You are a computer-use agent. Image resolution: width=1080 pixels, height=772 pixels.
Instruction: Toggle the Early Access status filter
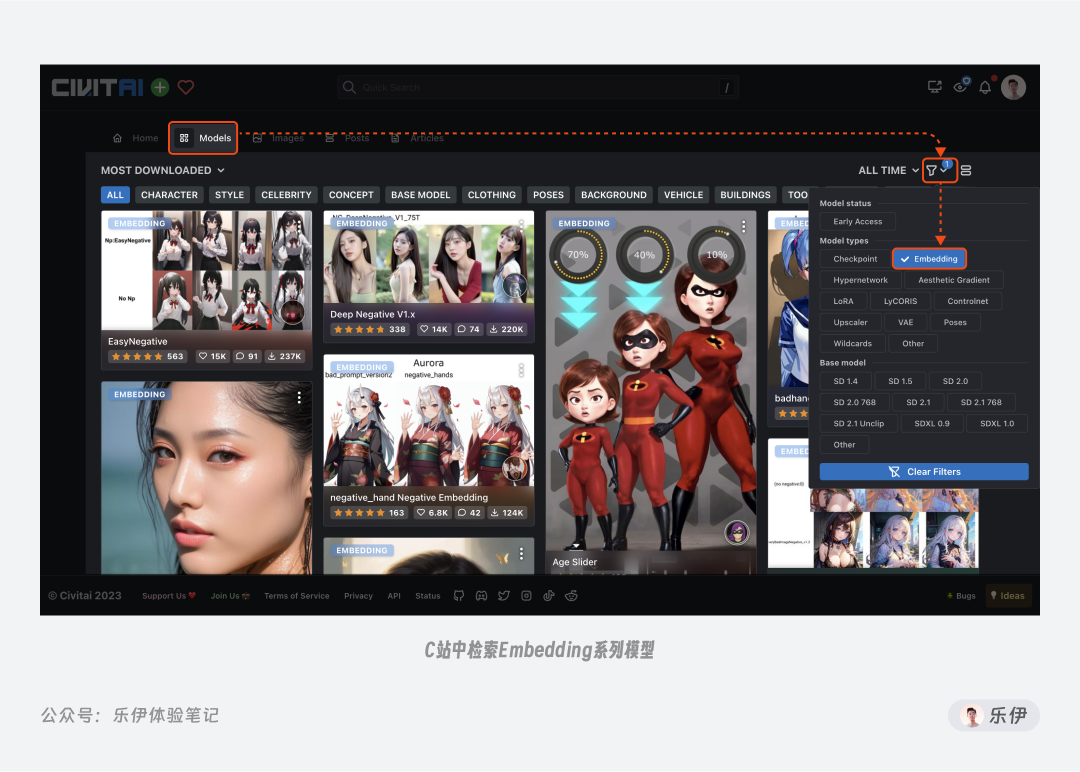pyautogui.click(x=858, y=222)
